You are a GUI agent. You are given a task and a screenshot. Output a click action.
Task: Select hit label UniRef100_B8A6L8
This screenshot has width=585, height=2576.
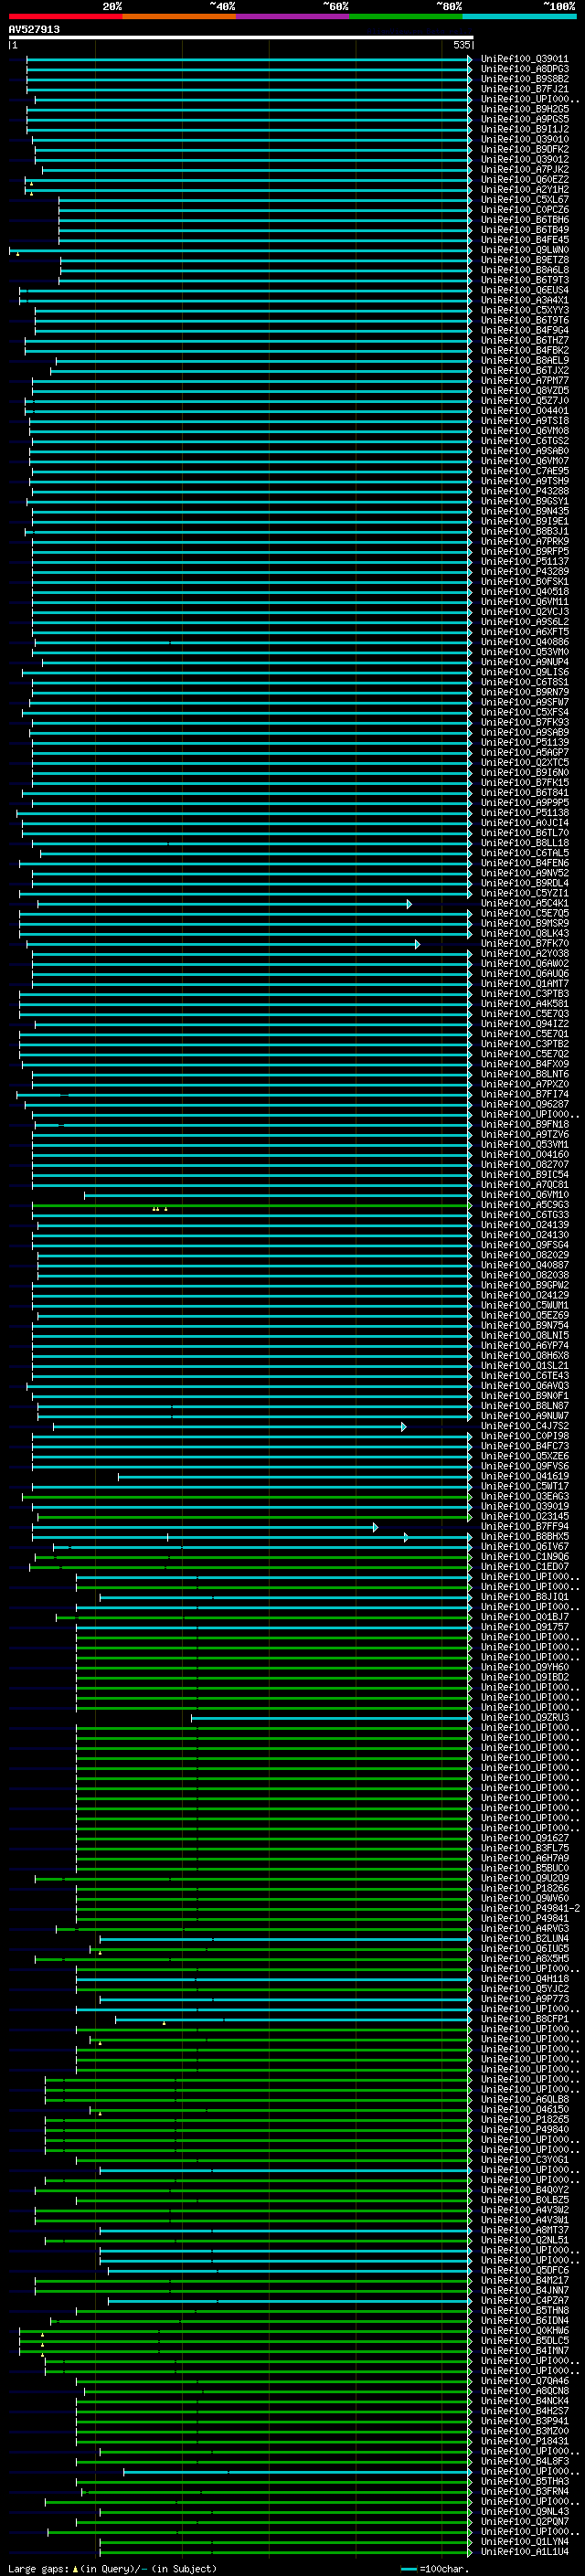(525, 270)
